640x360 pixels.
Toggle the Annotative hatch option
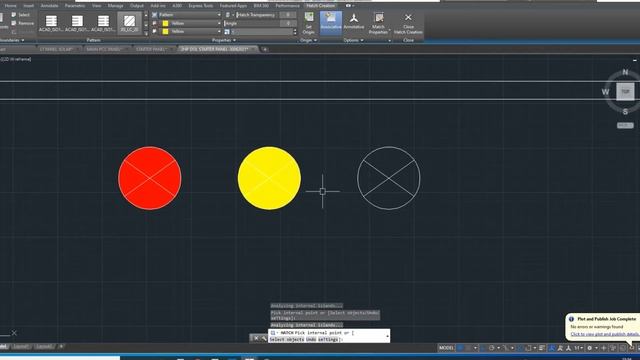click(353, 21)
